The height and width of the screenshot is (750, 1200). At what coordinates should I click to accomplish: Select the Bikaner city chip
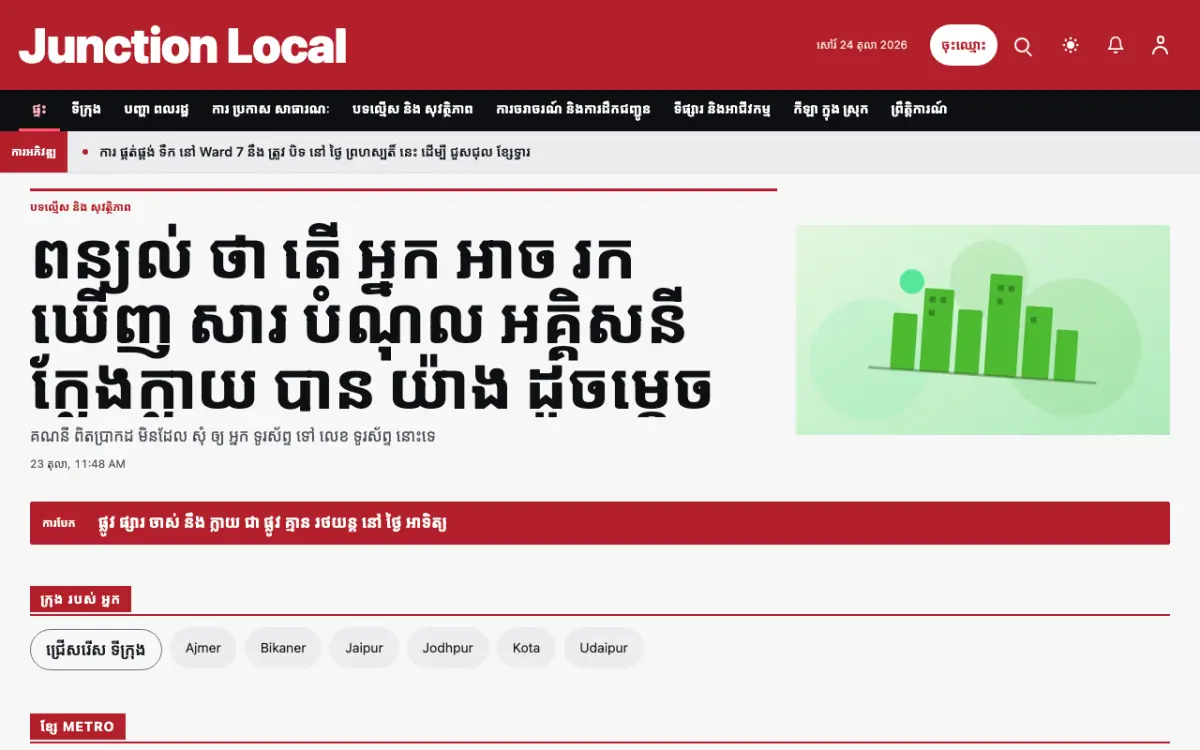283,648
